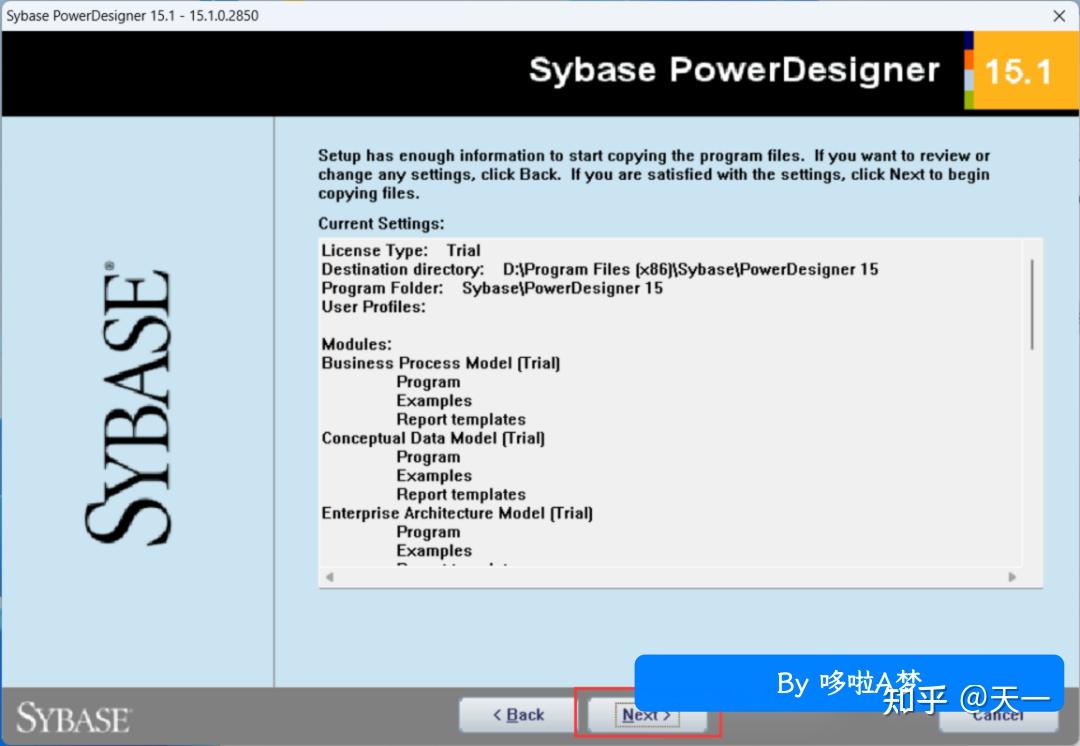1080x746 pixels.
Task: Click the installer title bar text
Action: tap(131, 15)
